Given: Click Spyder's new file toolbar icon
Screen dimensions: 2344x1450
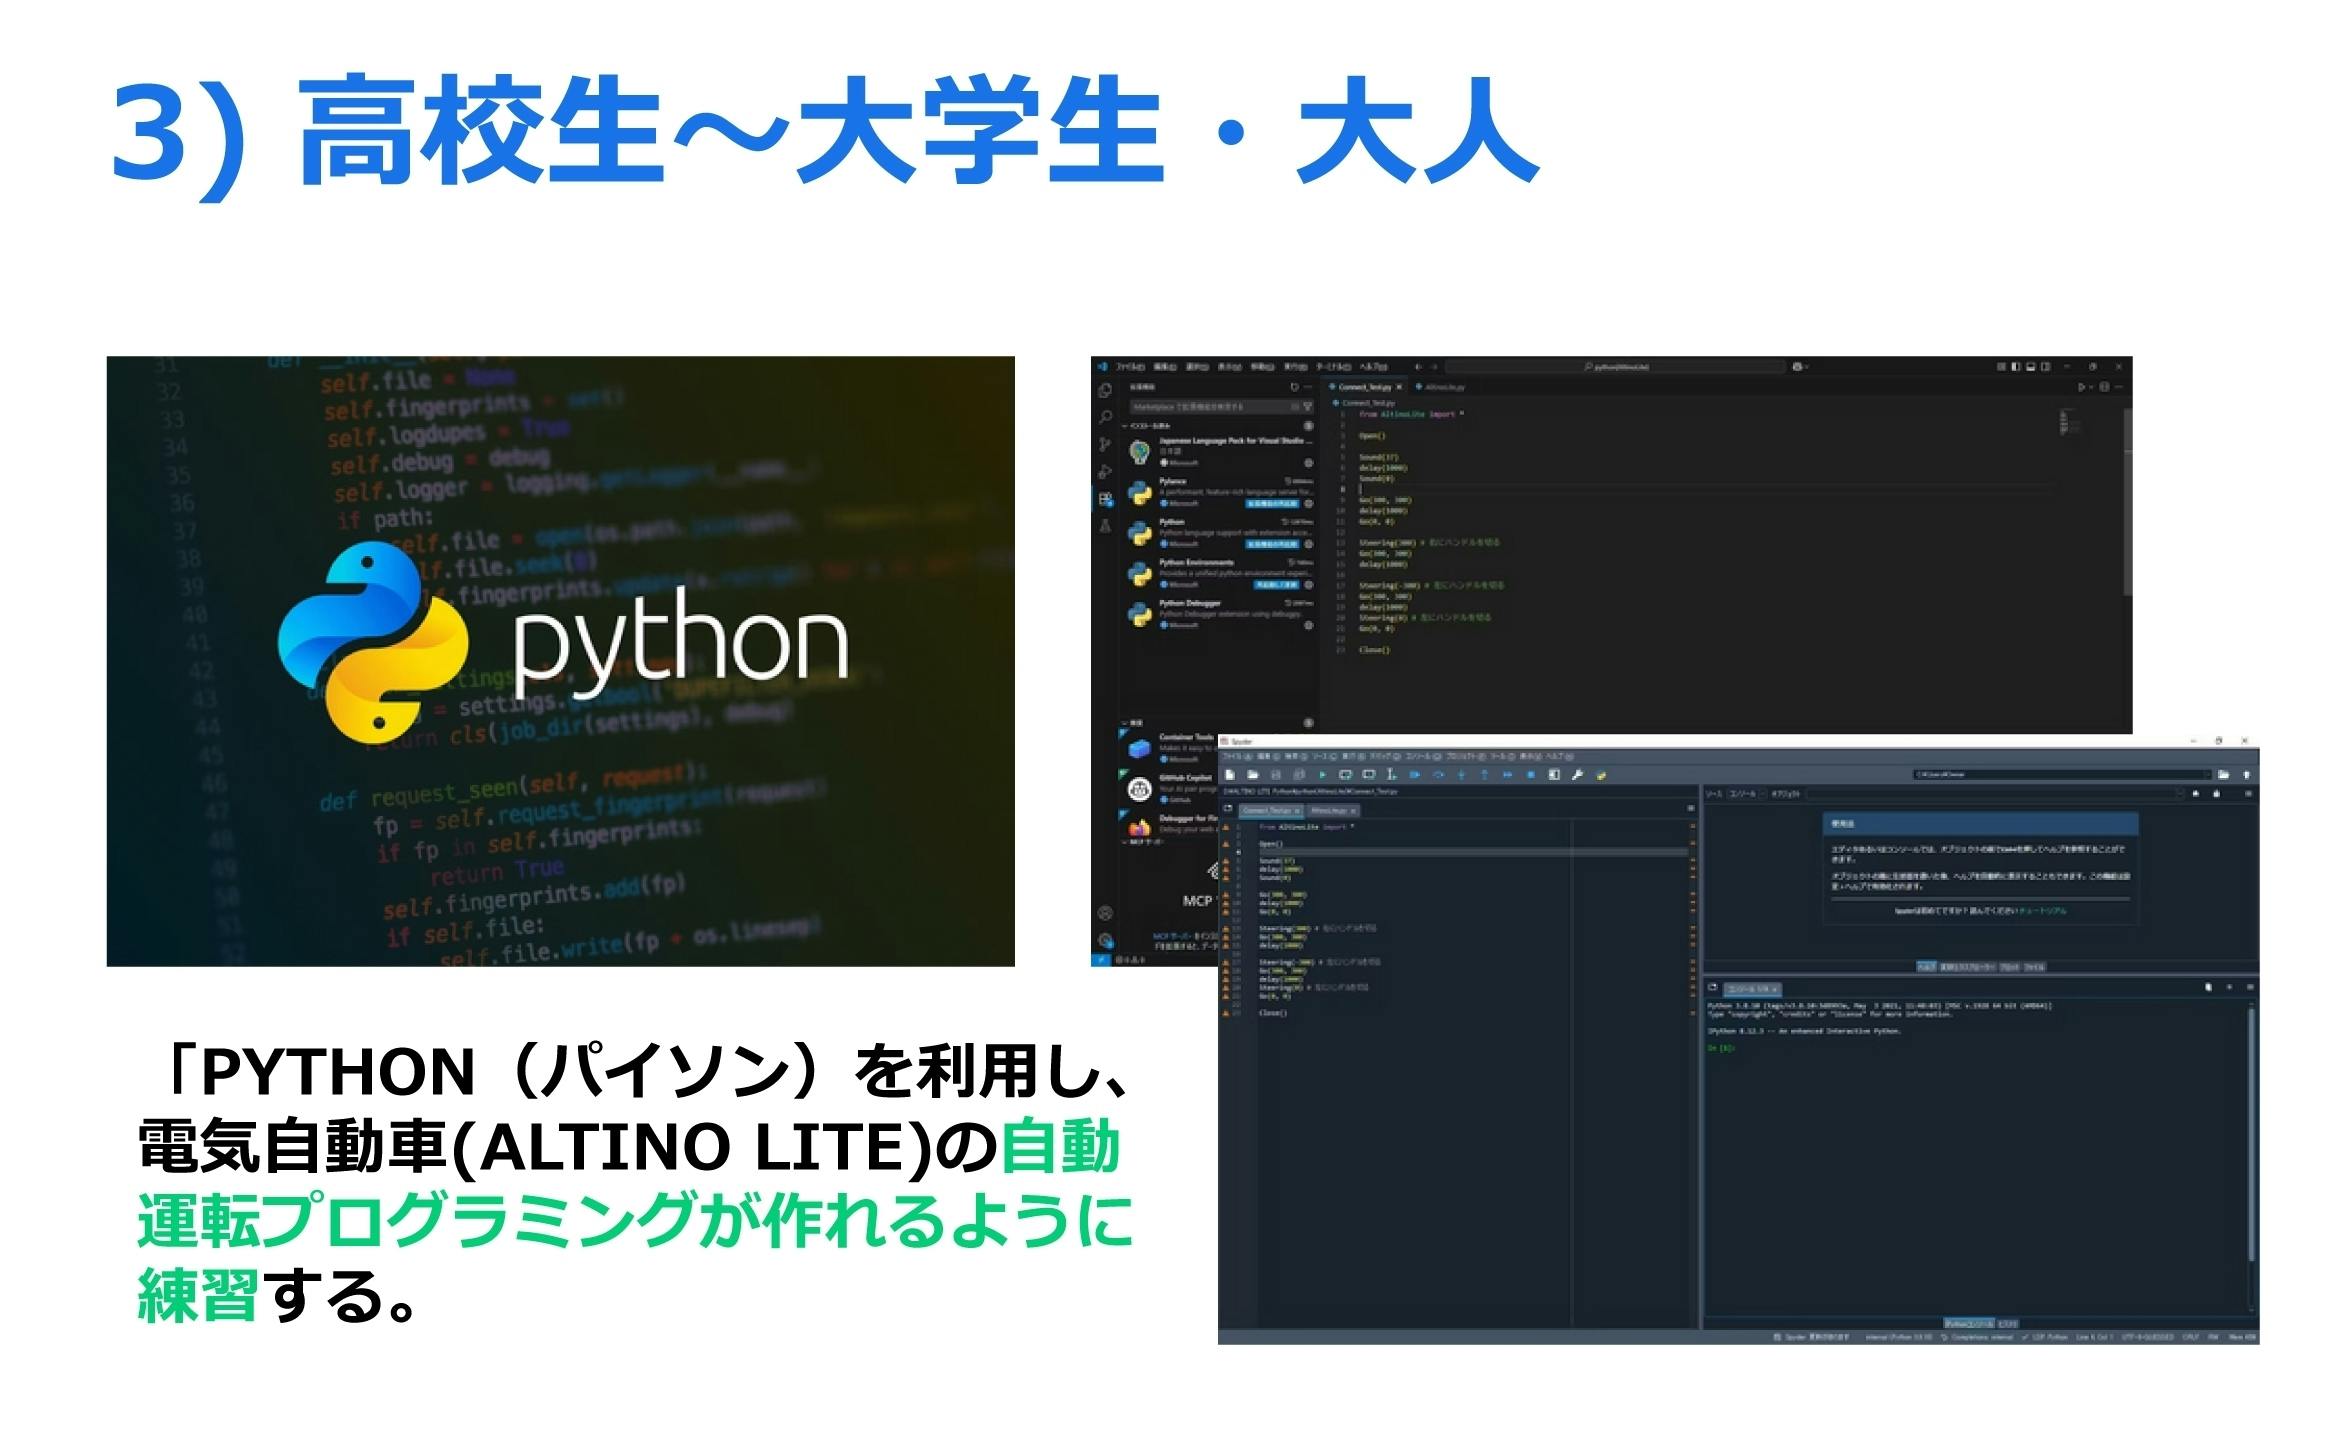Looking at the screenshot, I should 1230,775.
